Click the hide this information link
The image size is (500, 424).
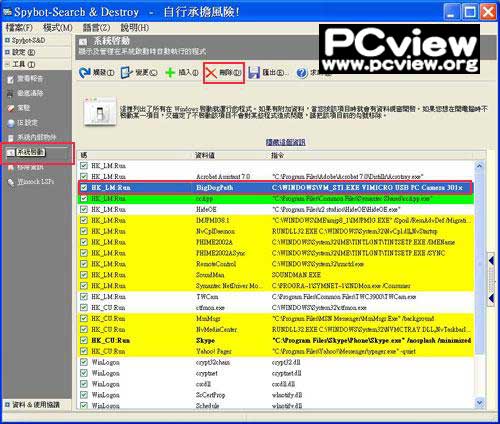coord(285,142)
